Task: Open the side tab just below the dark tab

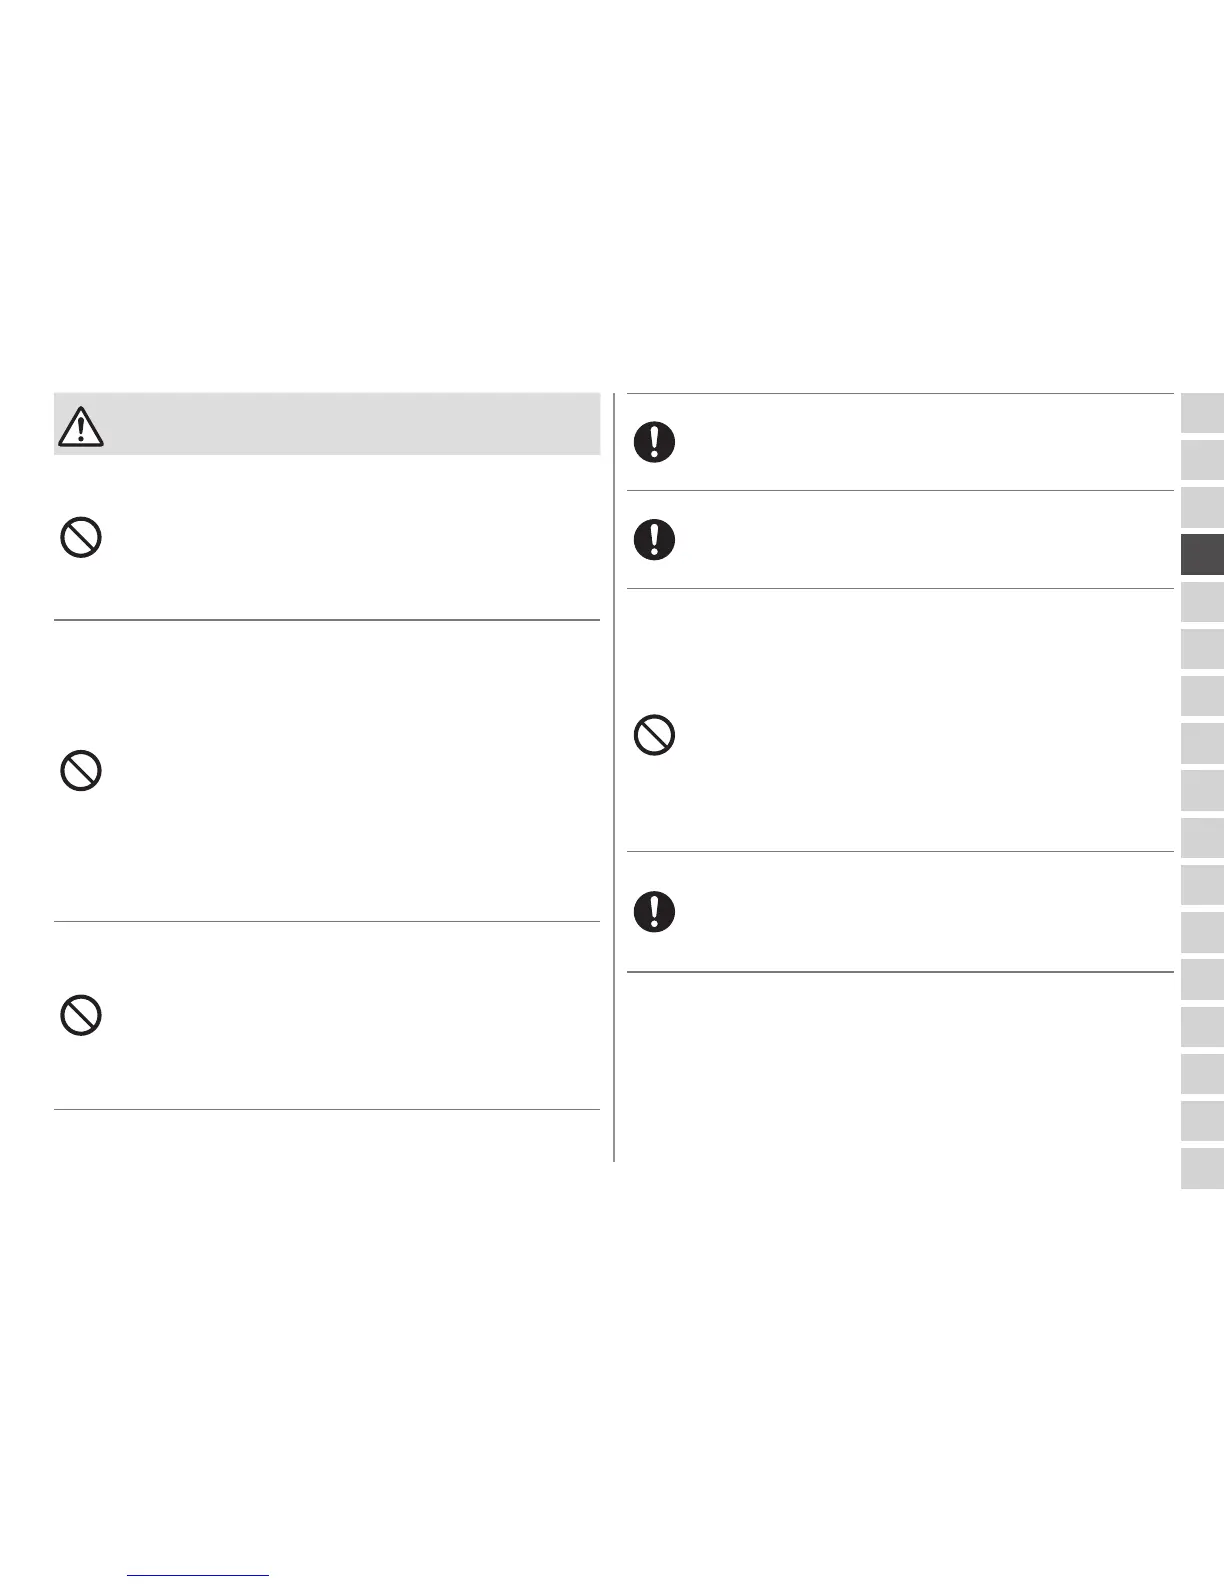Action: click(x=1202, y=602)
